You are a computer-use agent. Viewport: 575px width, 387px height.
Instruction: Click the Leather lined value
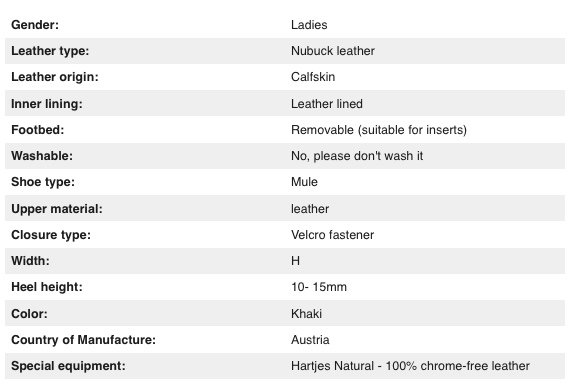tap(327, 104)
